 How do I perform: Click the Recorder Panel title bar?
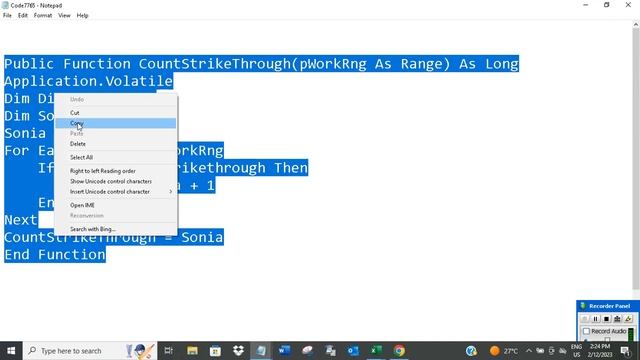tap(608, 306)
